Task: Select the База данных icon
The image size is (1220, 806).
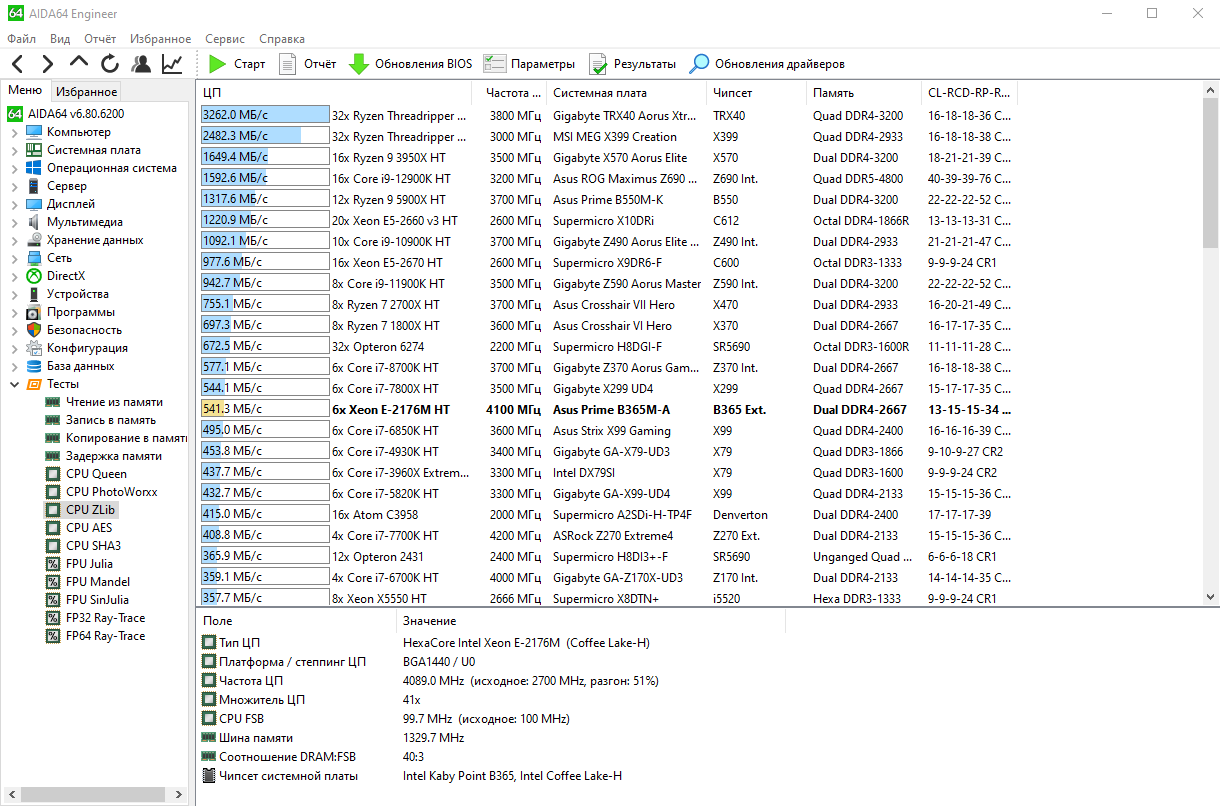Action: pyautogui.click(x=34, y=366)
